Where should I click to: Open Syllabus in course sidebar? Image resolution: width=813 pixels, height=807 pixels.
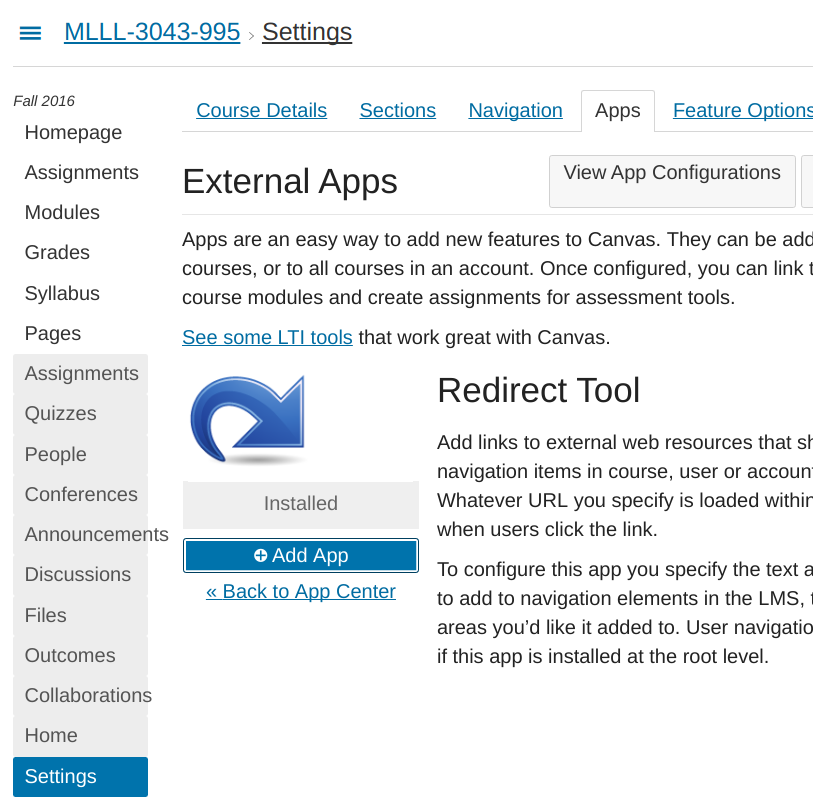point(62,293)
